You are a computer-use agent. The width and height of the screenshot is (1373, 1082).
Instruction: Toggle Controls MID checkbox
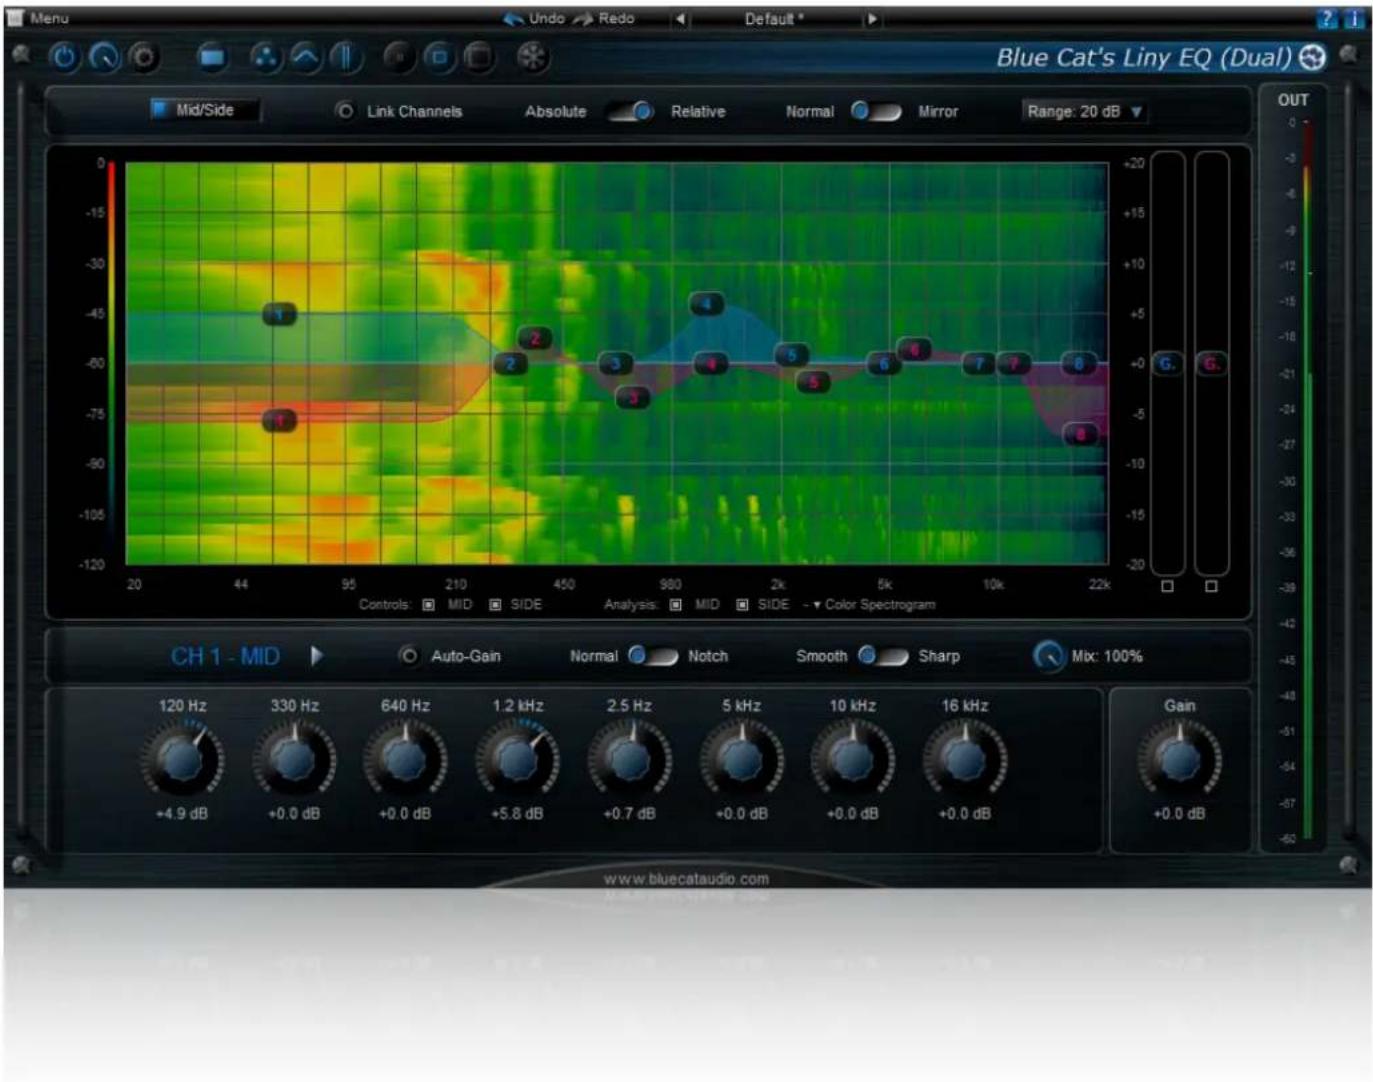pos(429,605)
